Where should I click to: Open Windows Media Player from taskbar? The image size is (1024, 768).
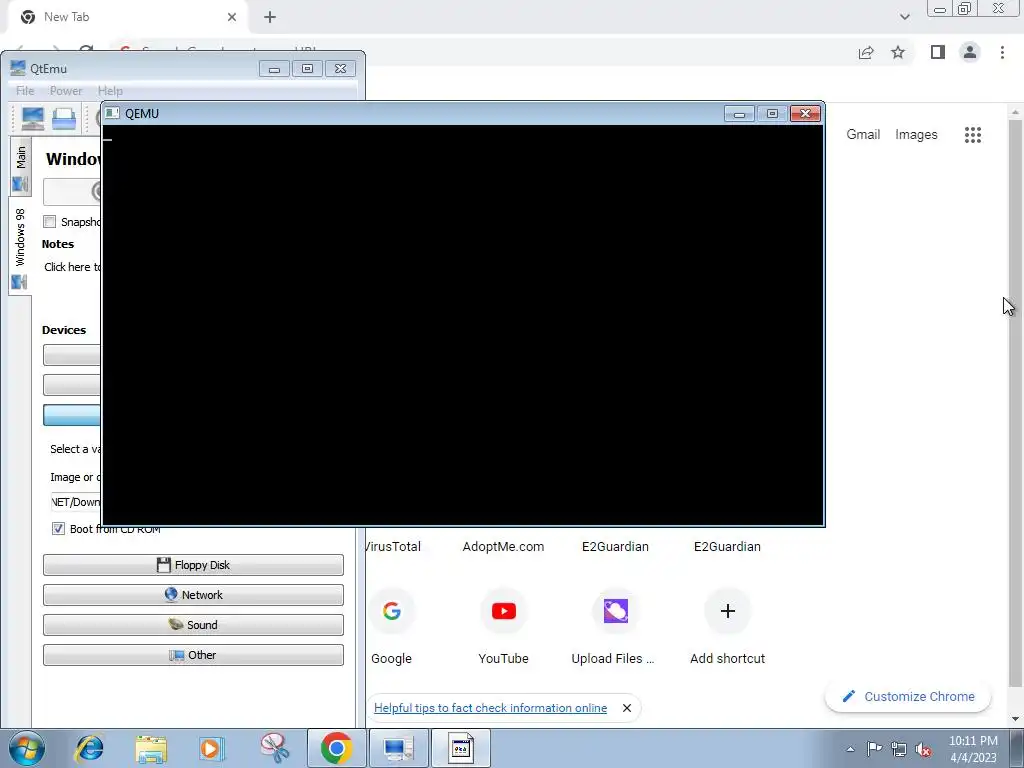[212, 748]
